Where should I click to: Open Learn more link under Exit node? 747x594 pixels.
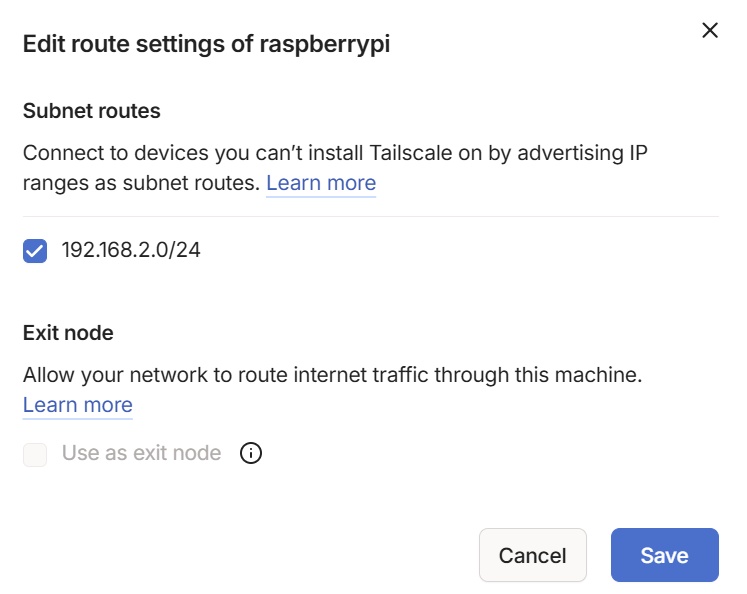pyautogui.click(x=78, y=405)
